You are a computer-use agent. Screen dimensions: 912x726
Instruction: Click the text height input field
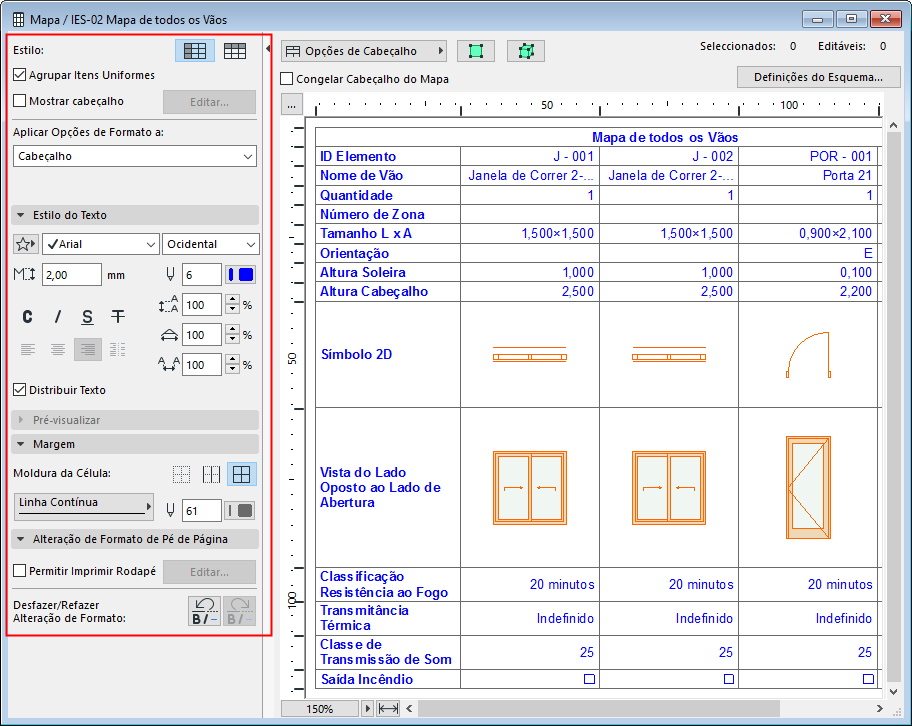72,275
